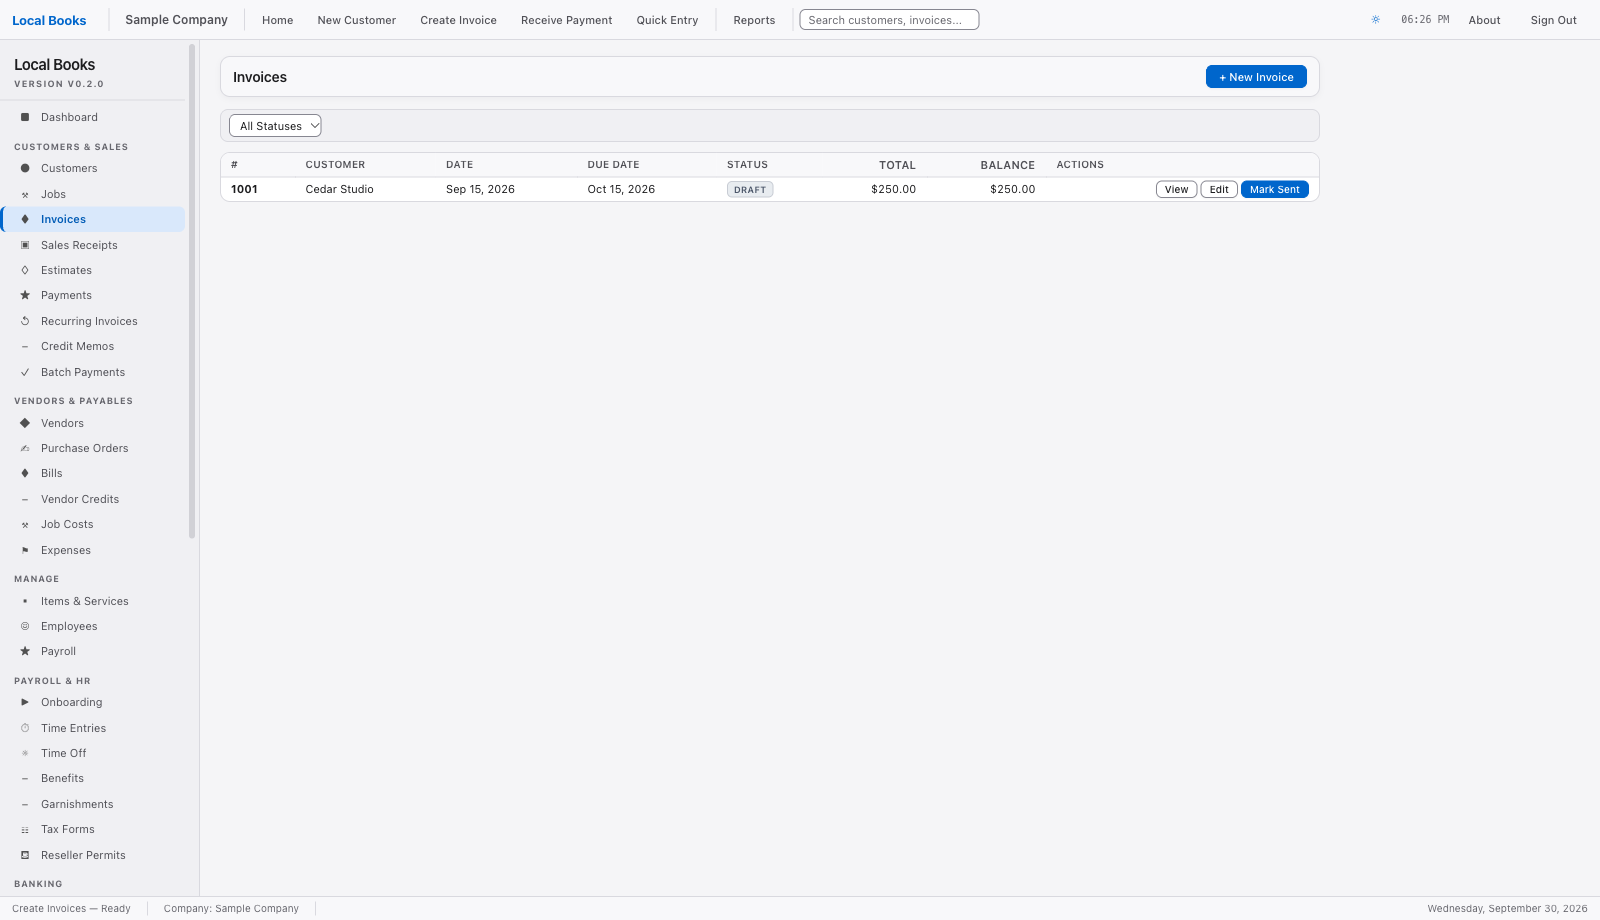Create a new invoice with + New Invoice
Image resolution: width=1600 pixels, height=920 pixels.
tap(1256, 77)
